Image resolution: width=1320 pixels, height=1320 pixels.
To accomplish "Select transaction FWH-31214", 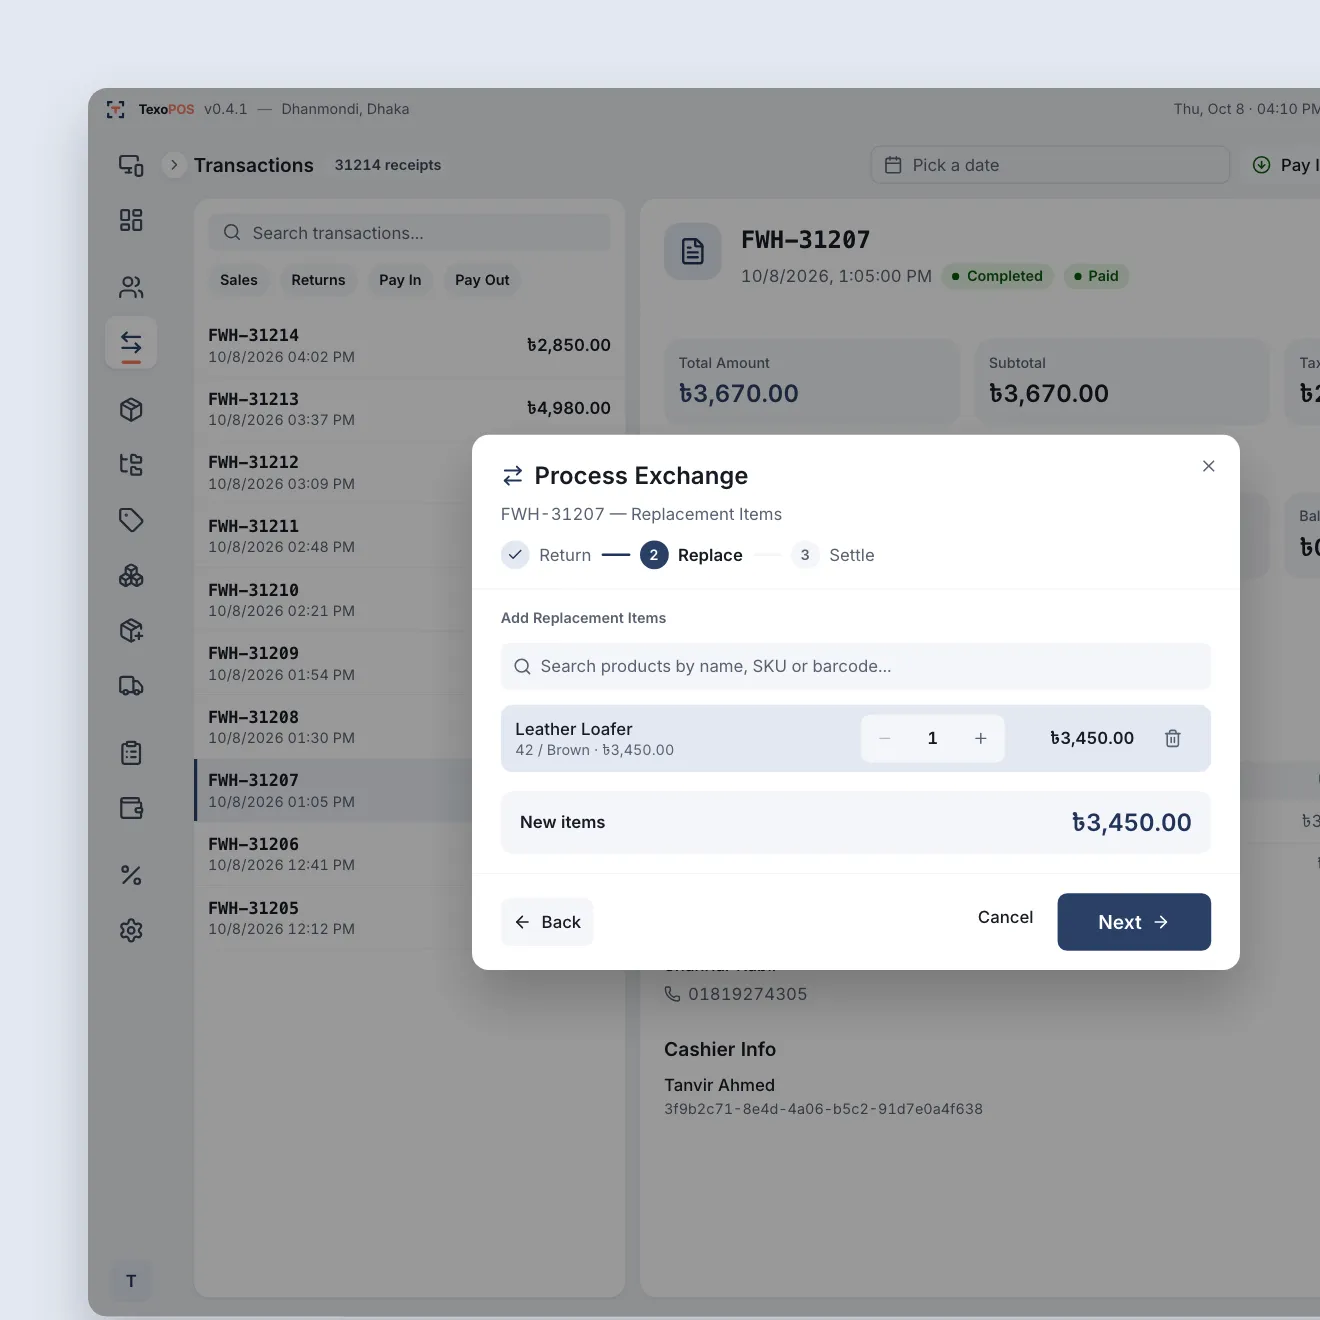I will [409, 345].
